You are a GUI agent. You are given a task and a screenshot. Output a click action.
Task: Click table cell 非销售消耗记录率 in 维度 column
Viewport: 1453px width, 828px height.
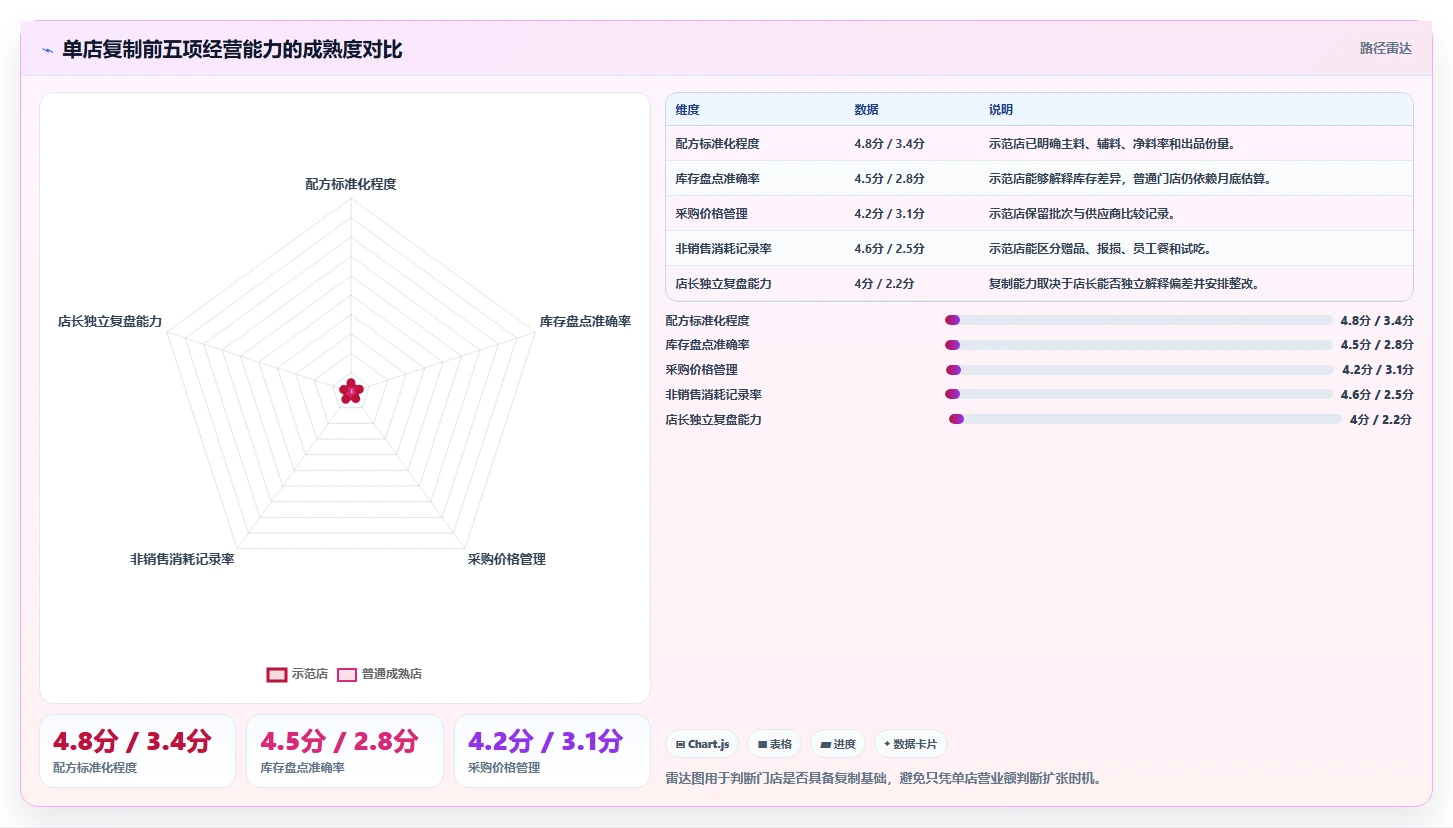(x=723, y=248)
